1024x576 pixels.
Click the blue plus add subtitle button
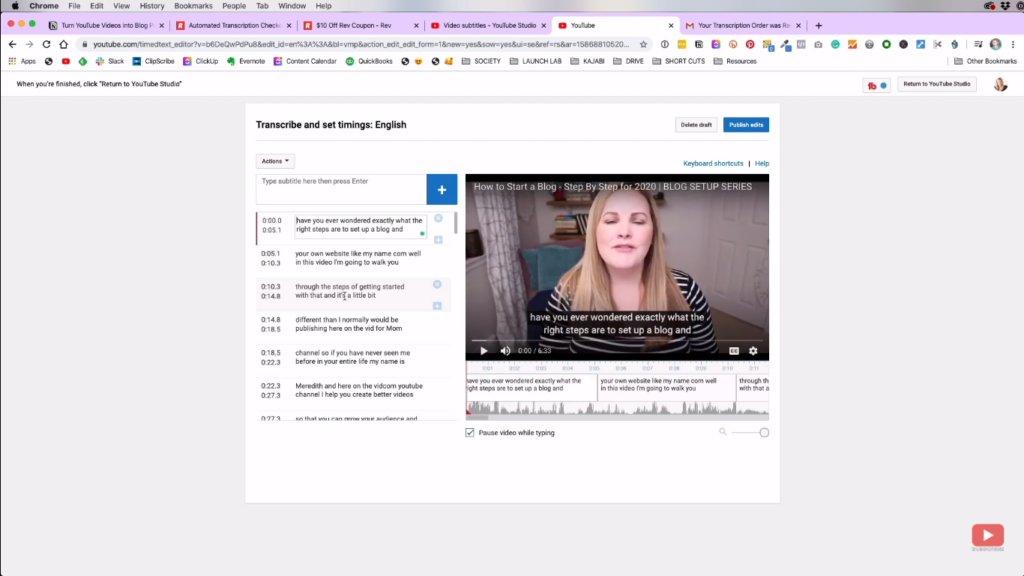[x=441, y=189]
